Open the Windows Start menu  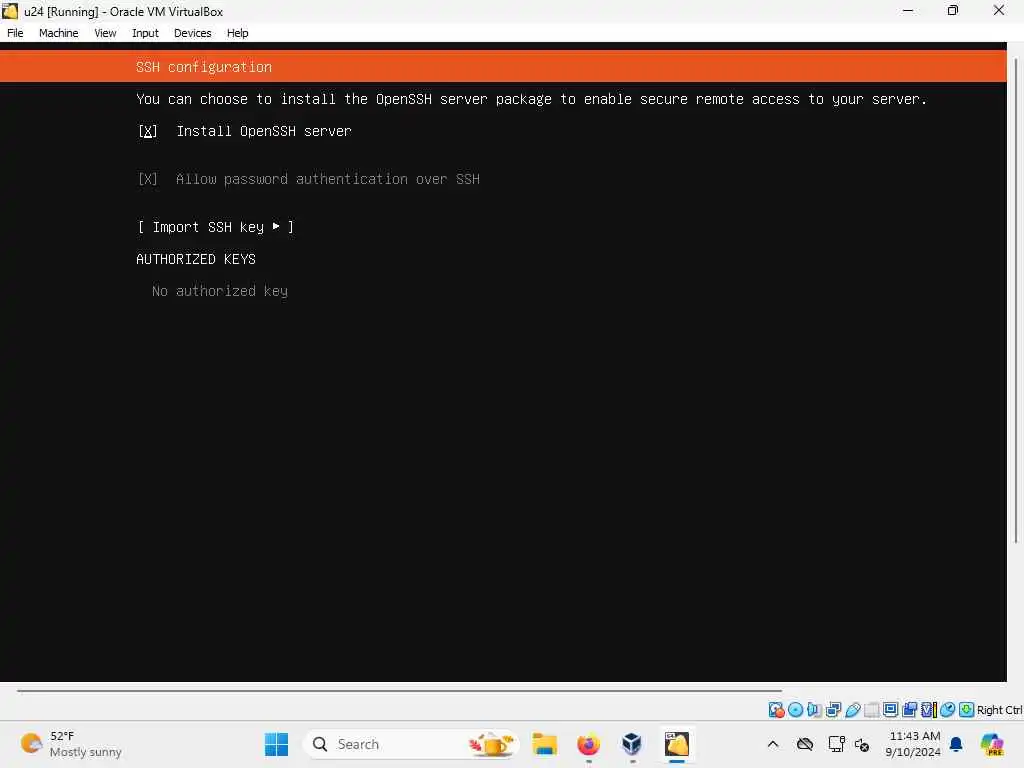coord(276,744)
